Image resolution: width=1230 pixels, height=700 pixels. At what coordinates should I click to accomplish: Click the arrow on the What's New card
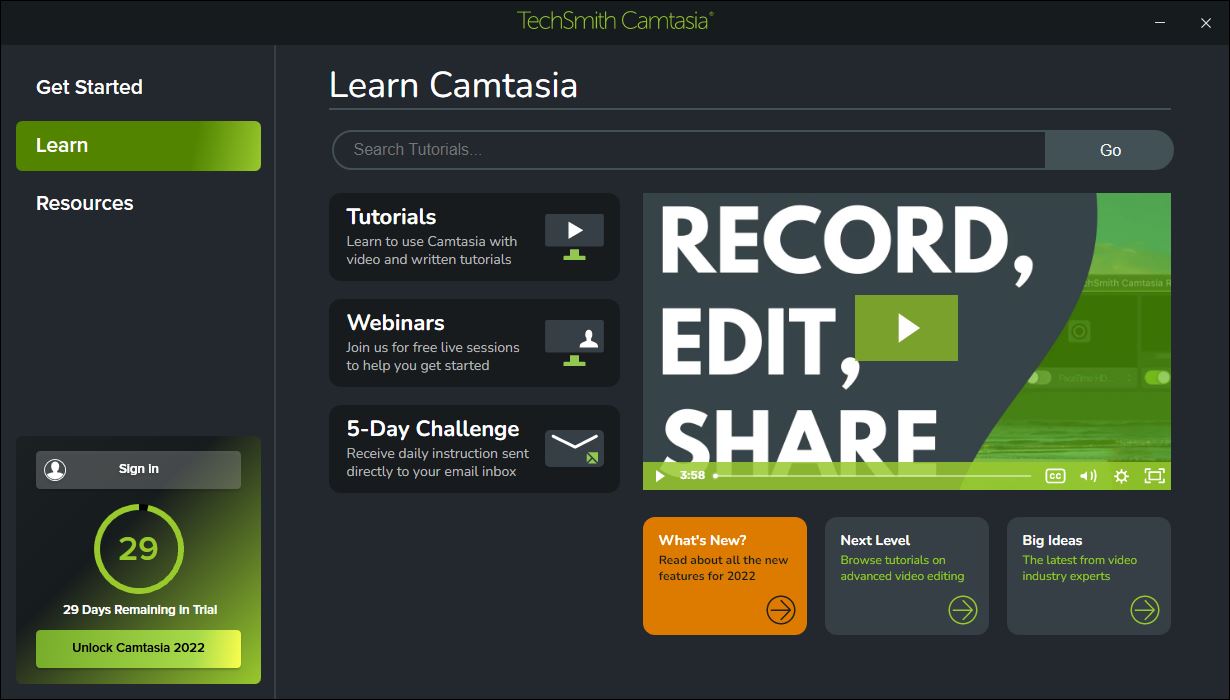tap(781, 609)
